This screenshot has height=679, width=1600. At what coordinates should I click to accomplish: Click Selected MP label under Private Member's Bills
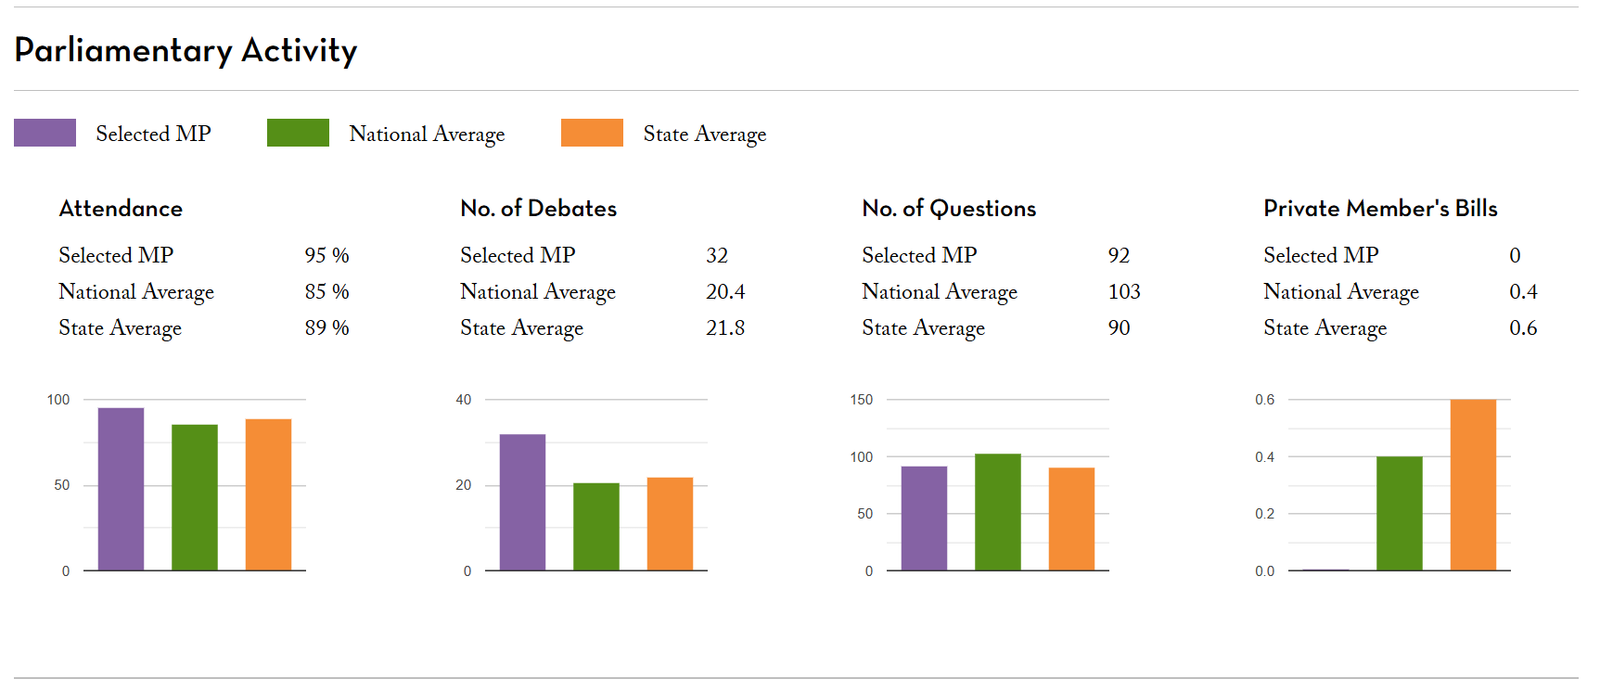click(x=1321, y=255)
